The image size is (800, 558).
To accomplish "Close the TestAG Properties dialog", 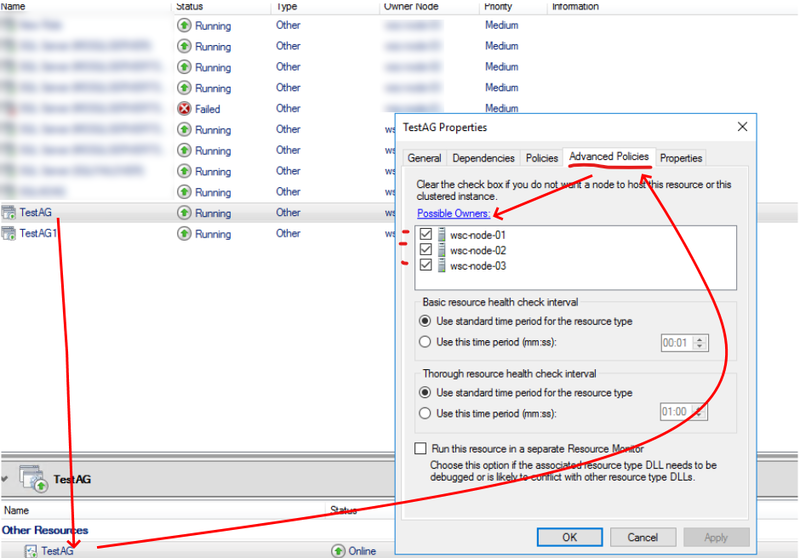I will click(742, 126).
